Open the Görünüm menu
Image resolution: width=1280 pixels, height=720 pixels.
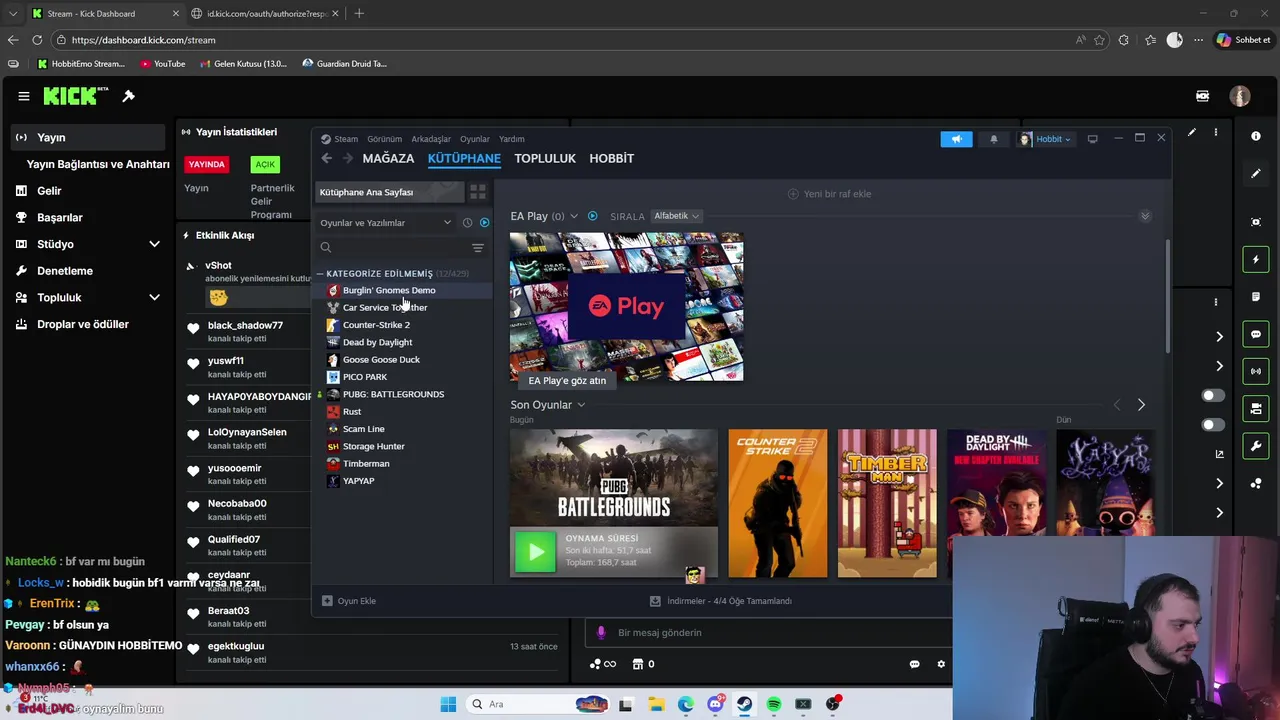[385, 139]
